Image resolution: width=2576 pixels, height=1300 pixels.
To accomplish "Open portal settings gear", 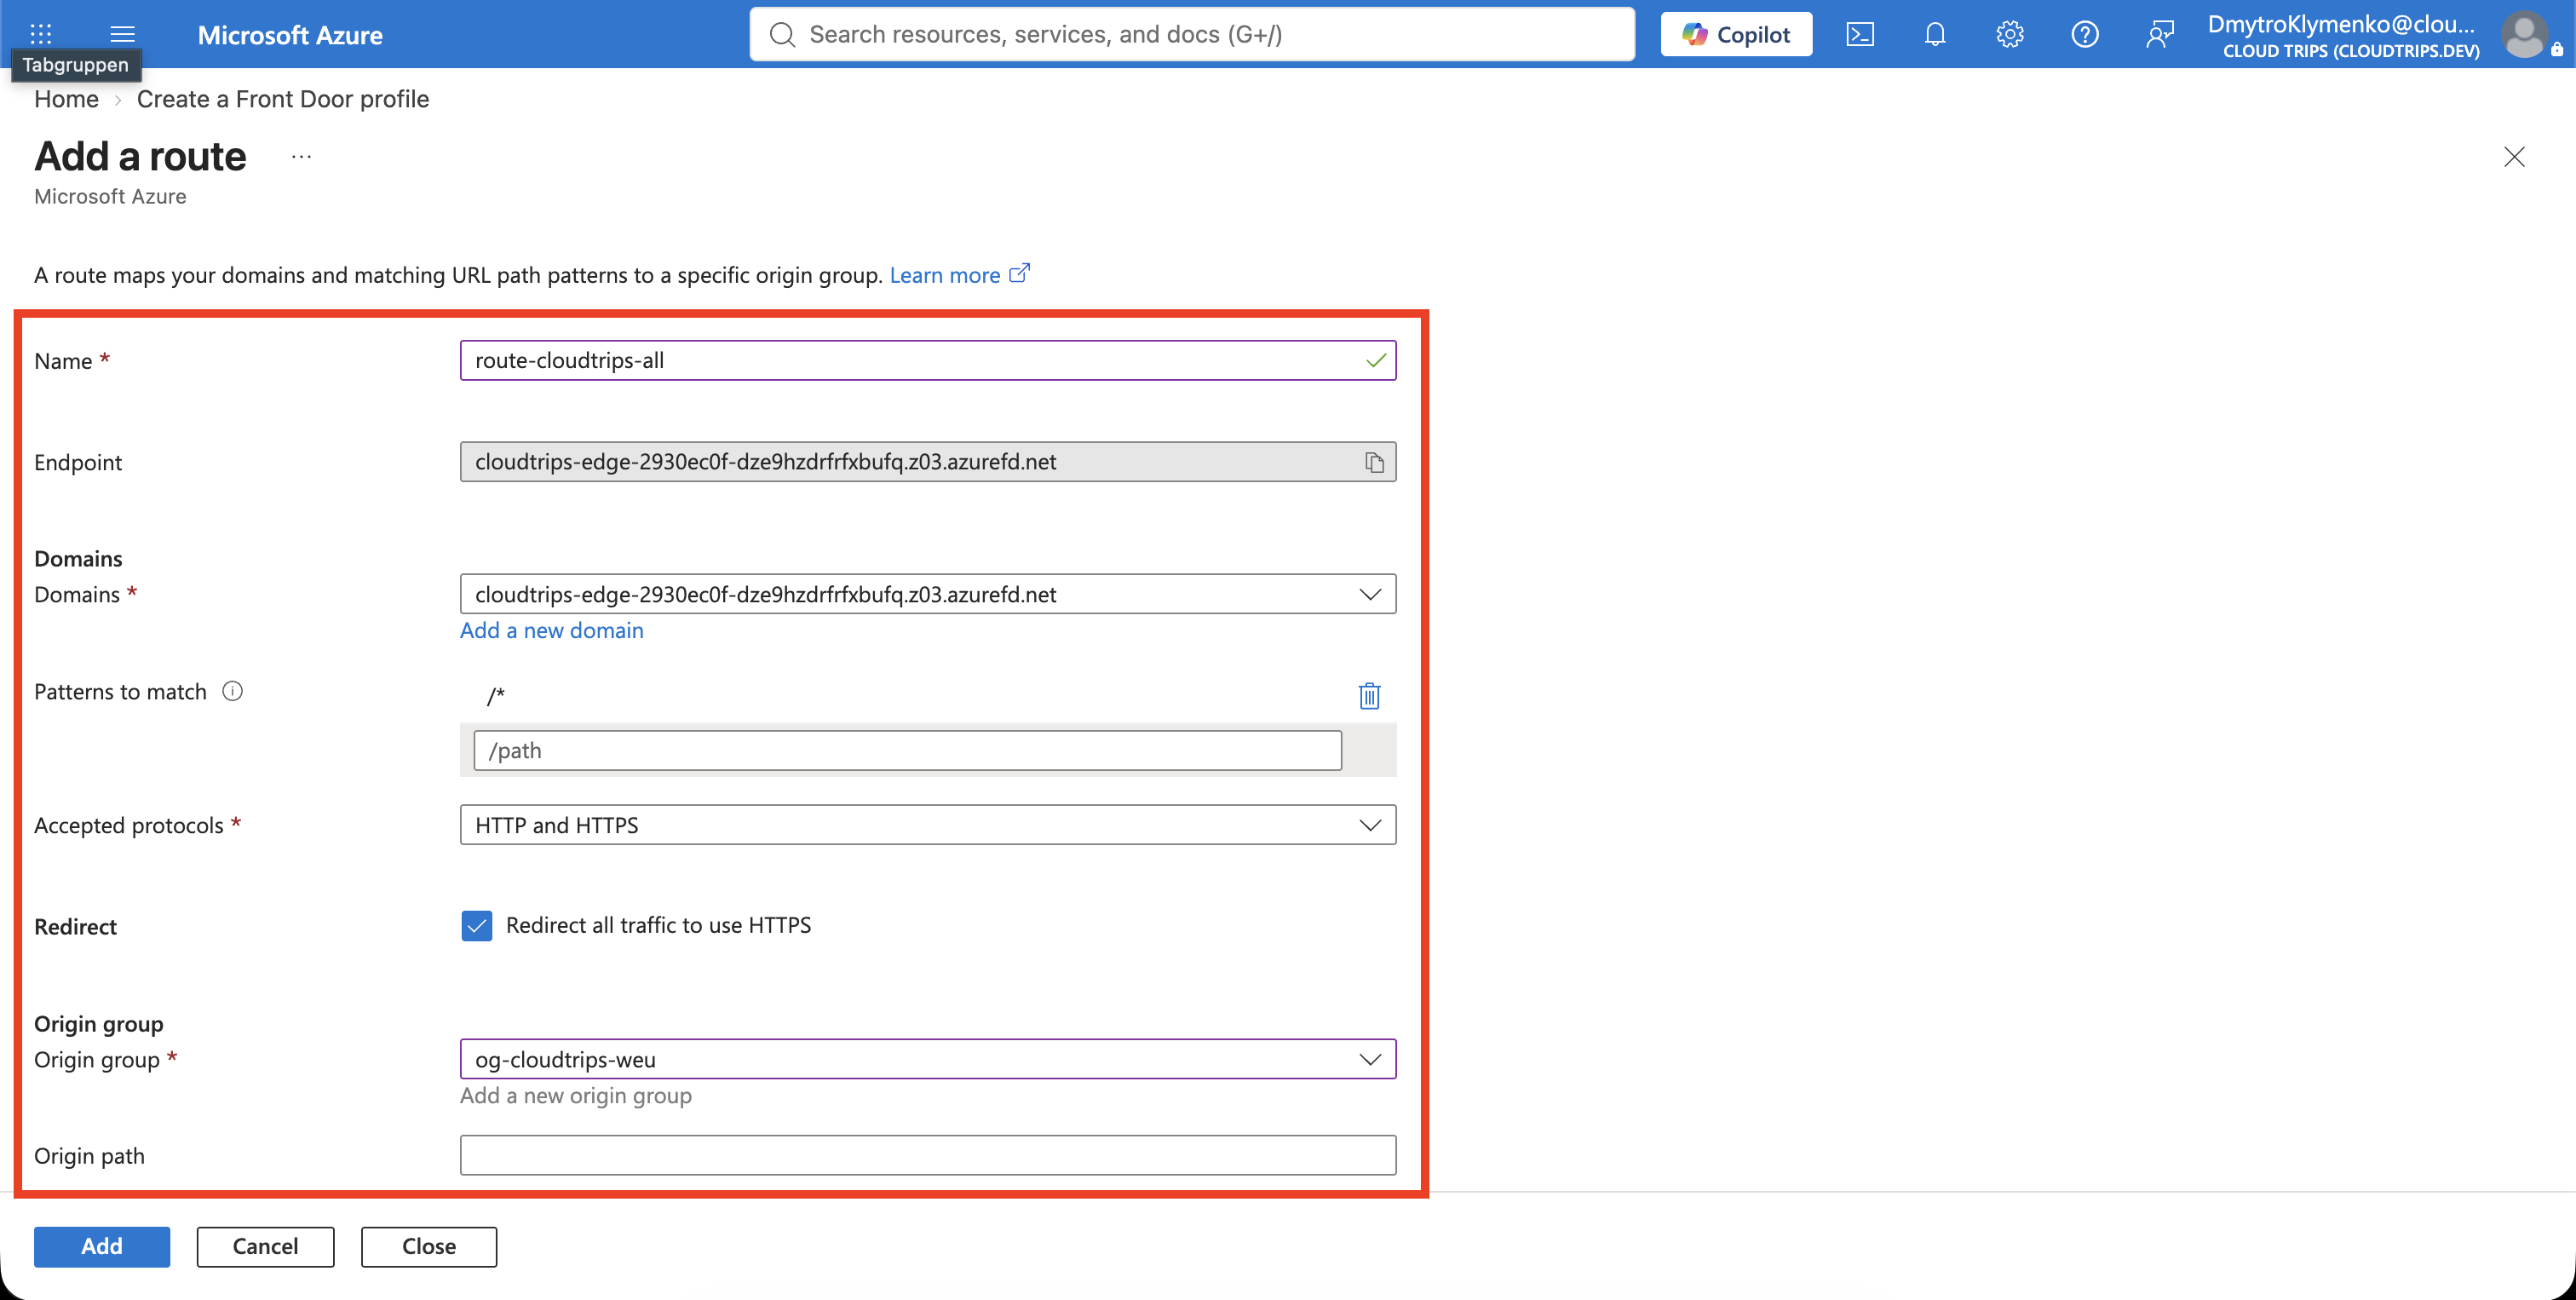I will (2010, 34).
